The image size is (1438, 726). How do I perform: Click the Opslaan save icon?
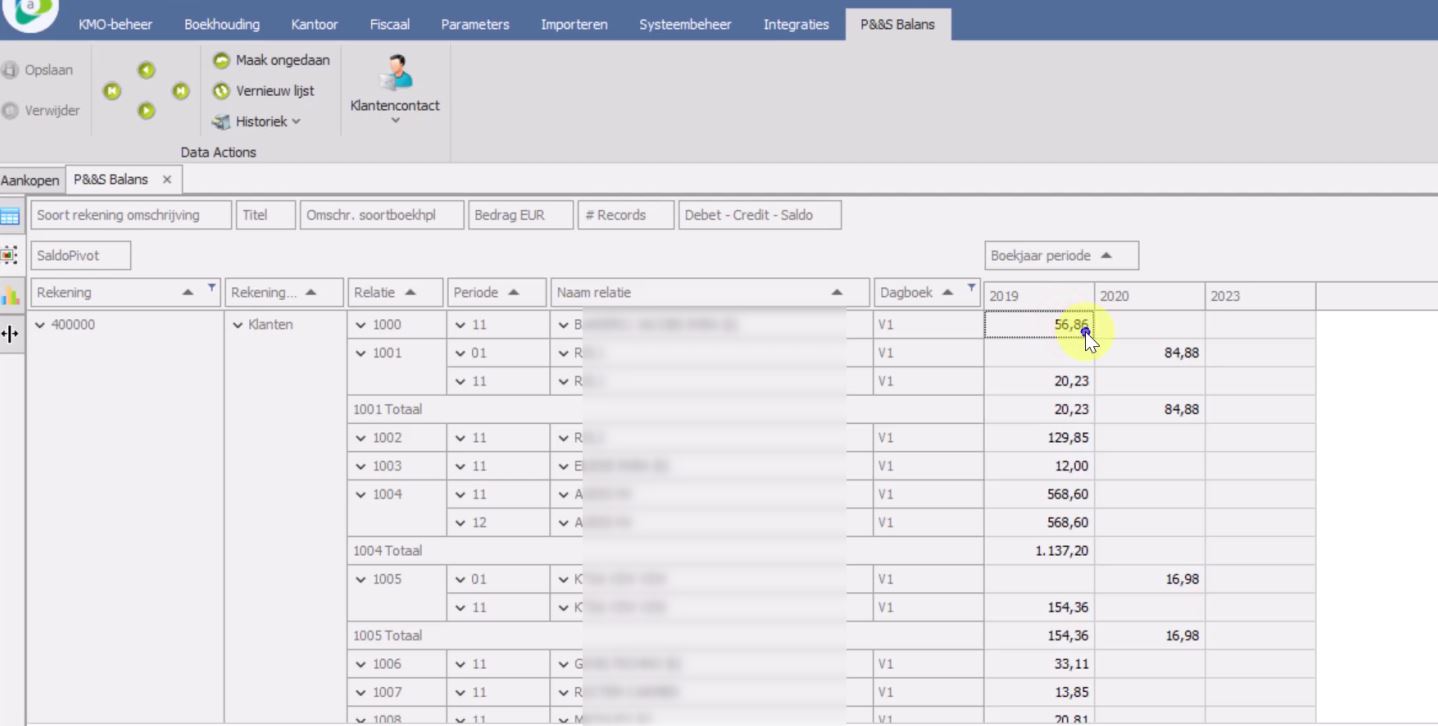point(11,70)
